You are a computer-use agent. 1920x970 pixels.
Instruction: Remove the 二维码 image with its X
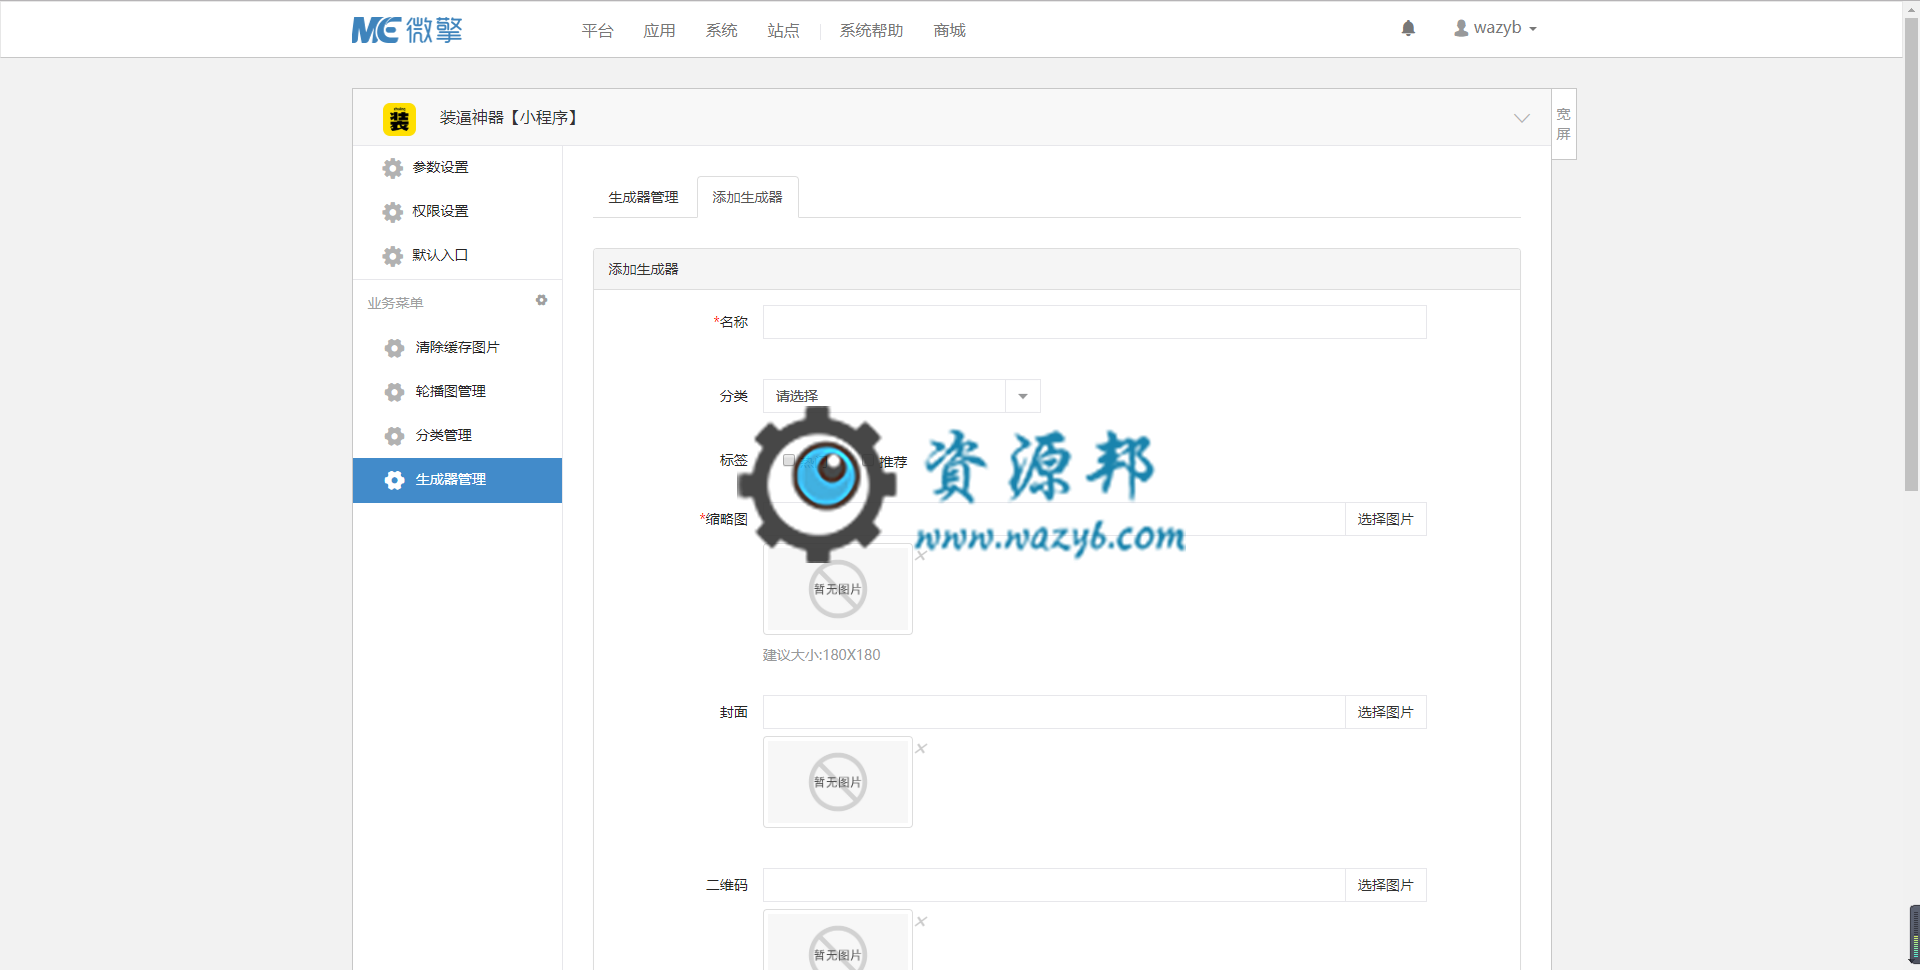click(x=921, y=921)
